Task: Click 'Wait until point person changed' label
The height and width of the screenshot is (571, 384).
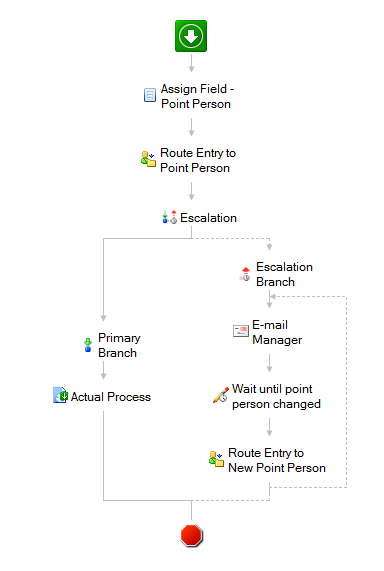Action: tap(276, 396)
